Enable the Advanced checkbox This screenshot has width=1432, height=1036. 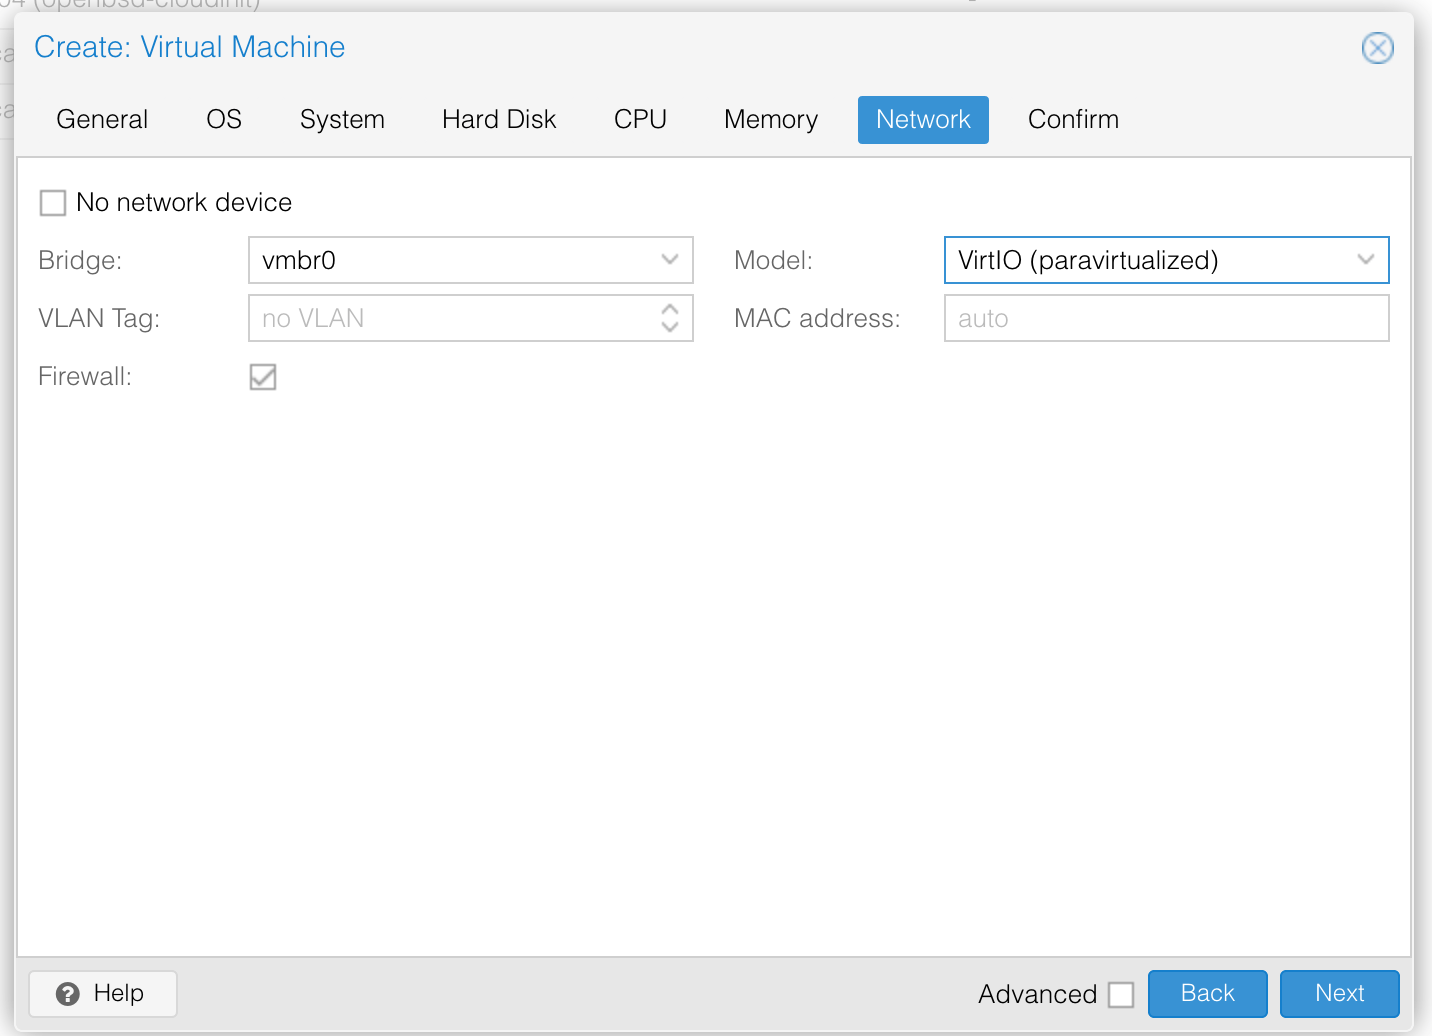tap(1121, 993)
